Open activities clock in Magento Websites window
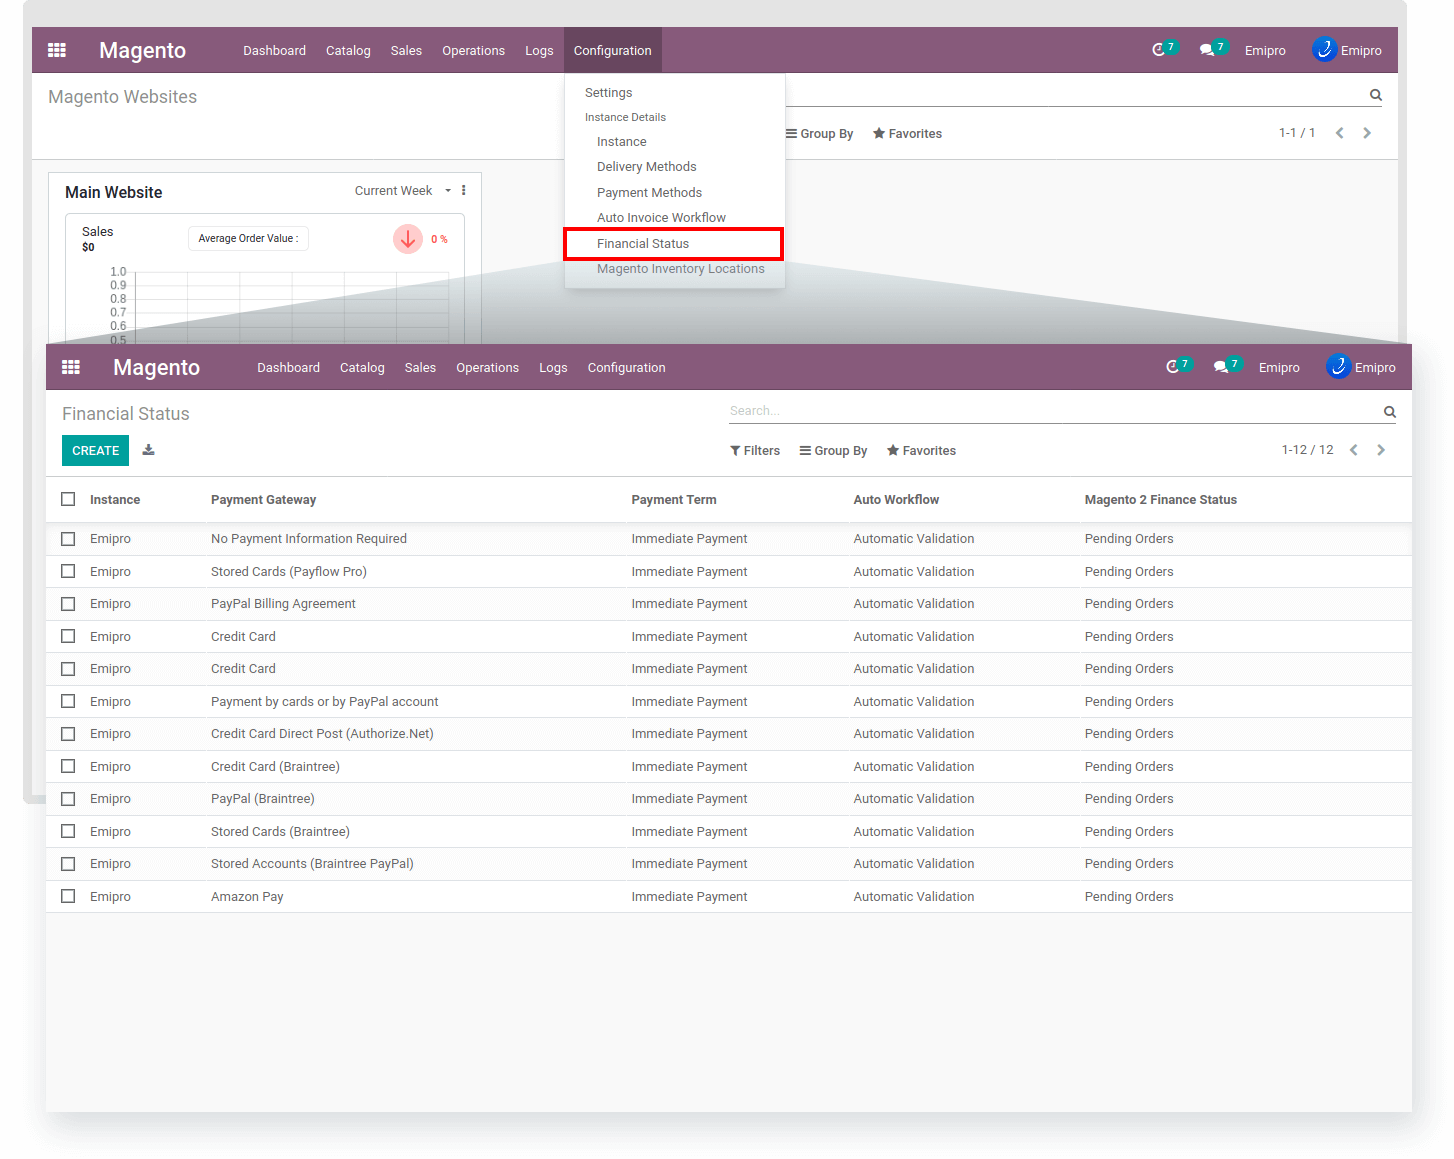 click(1159, 50)
